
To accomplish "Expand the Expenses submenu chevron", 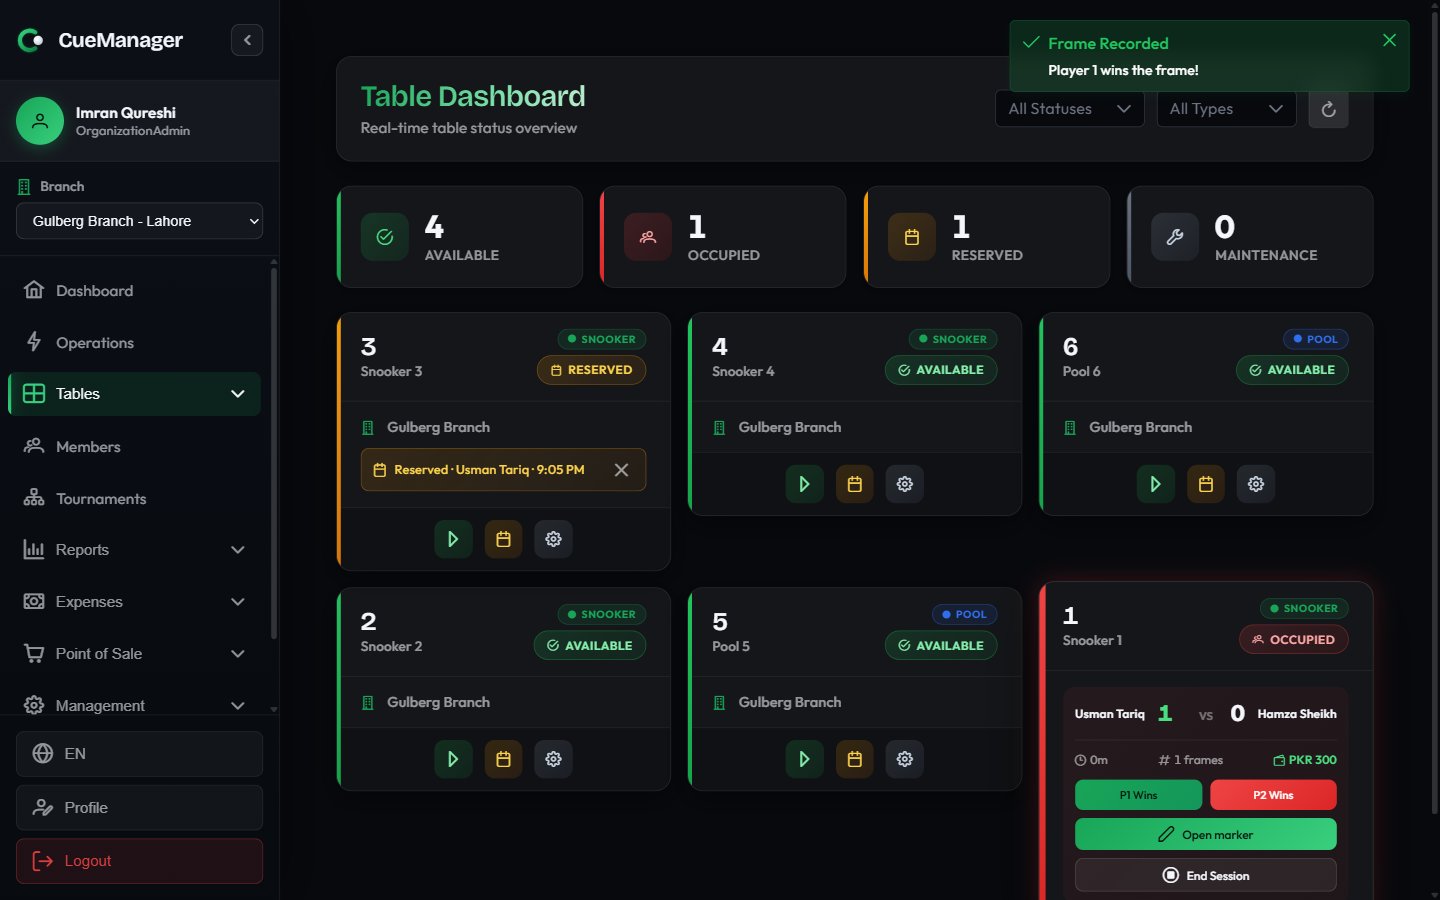I will [237, 602].
